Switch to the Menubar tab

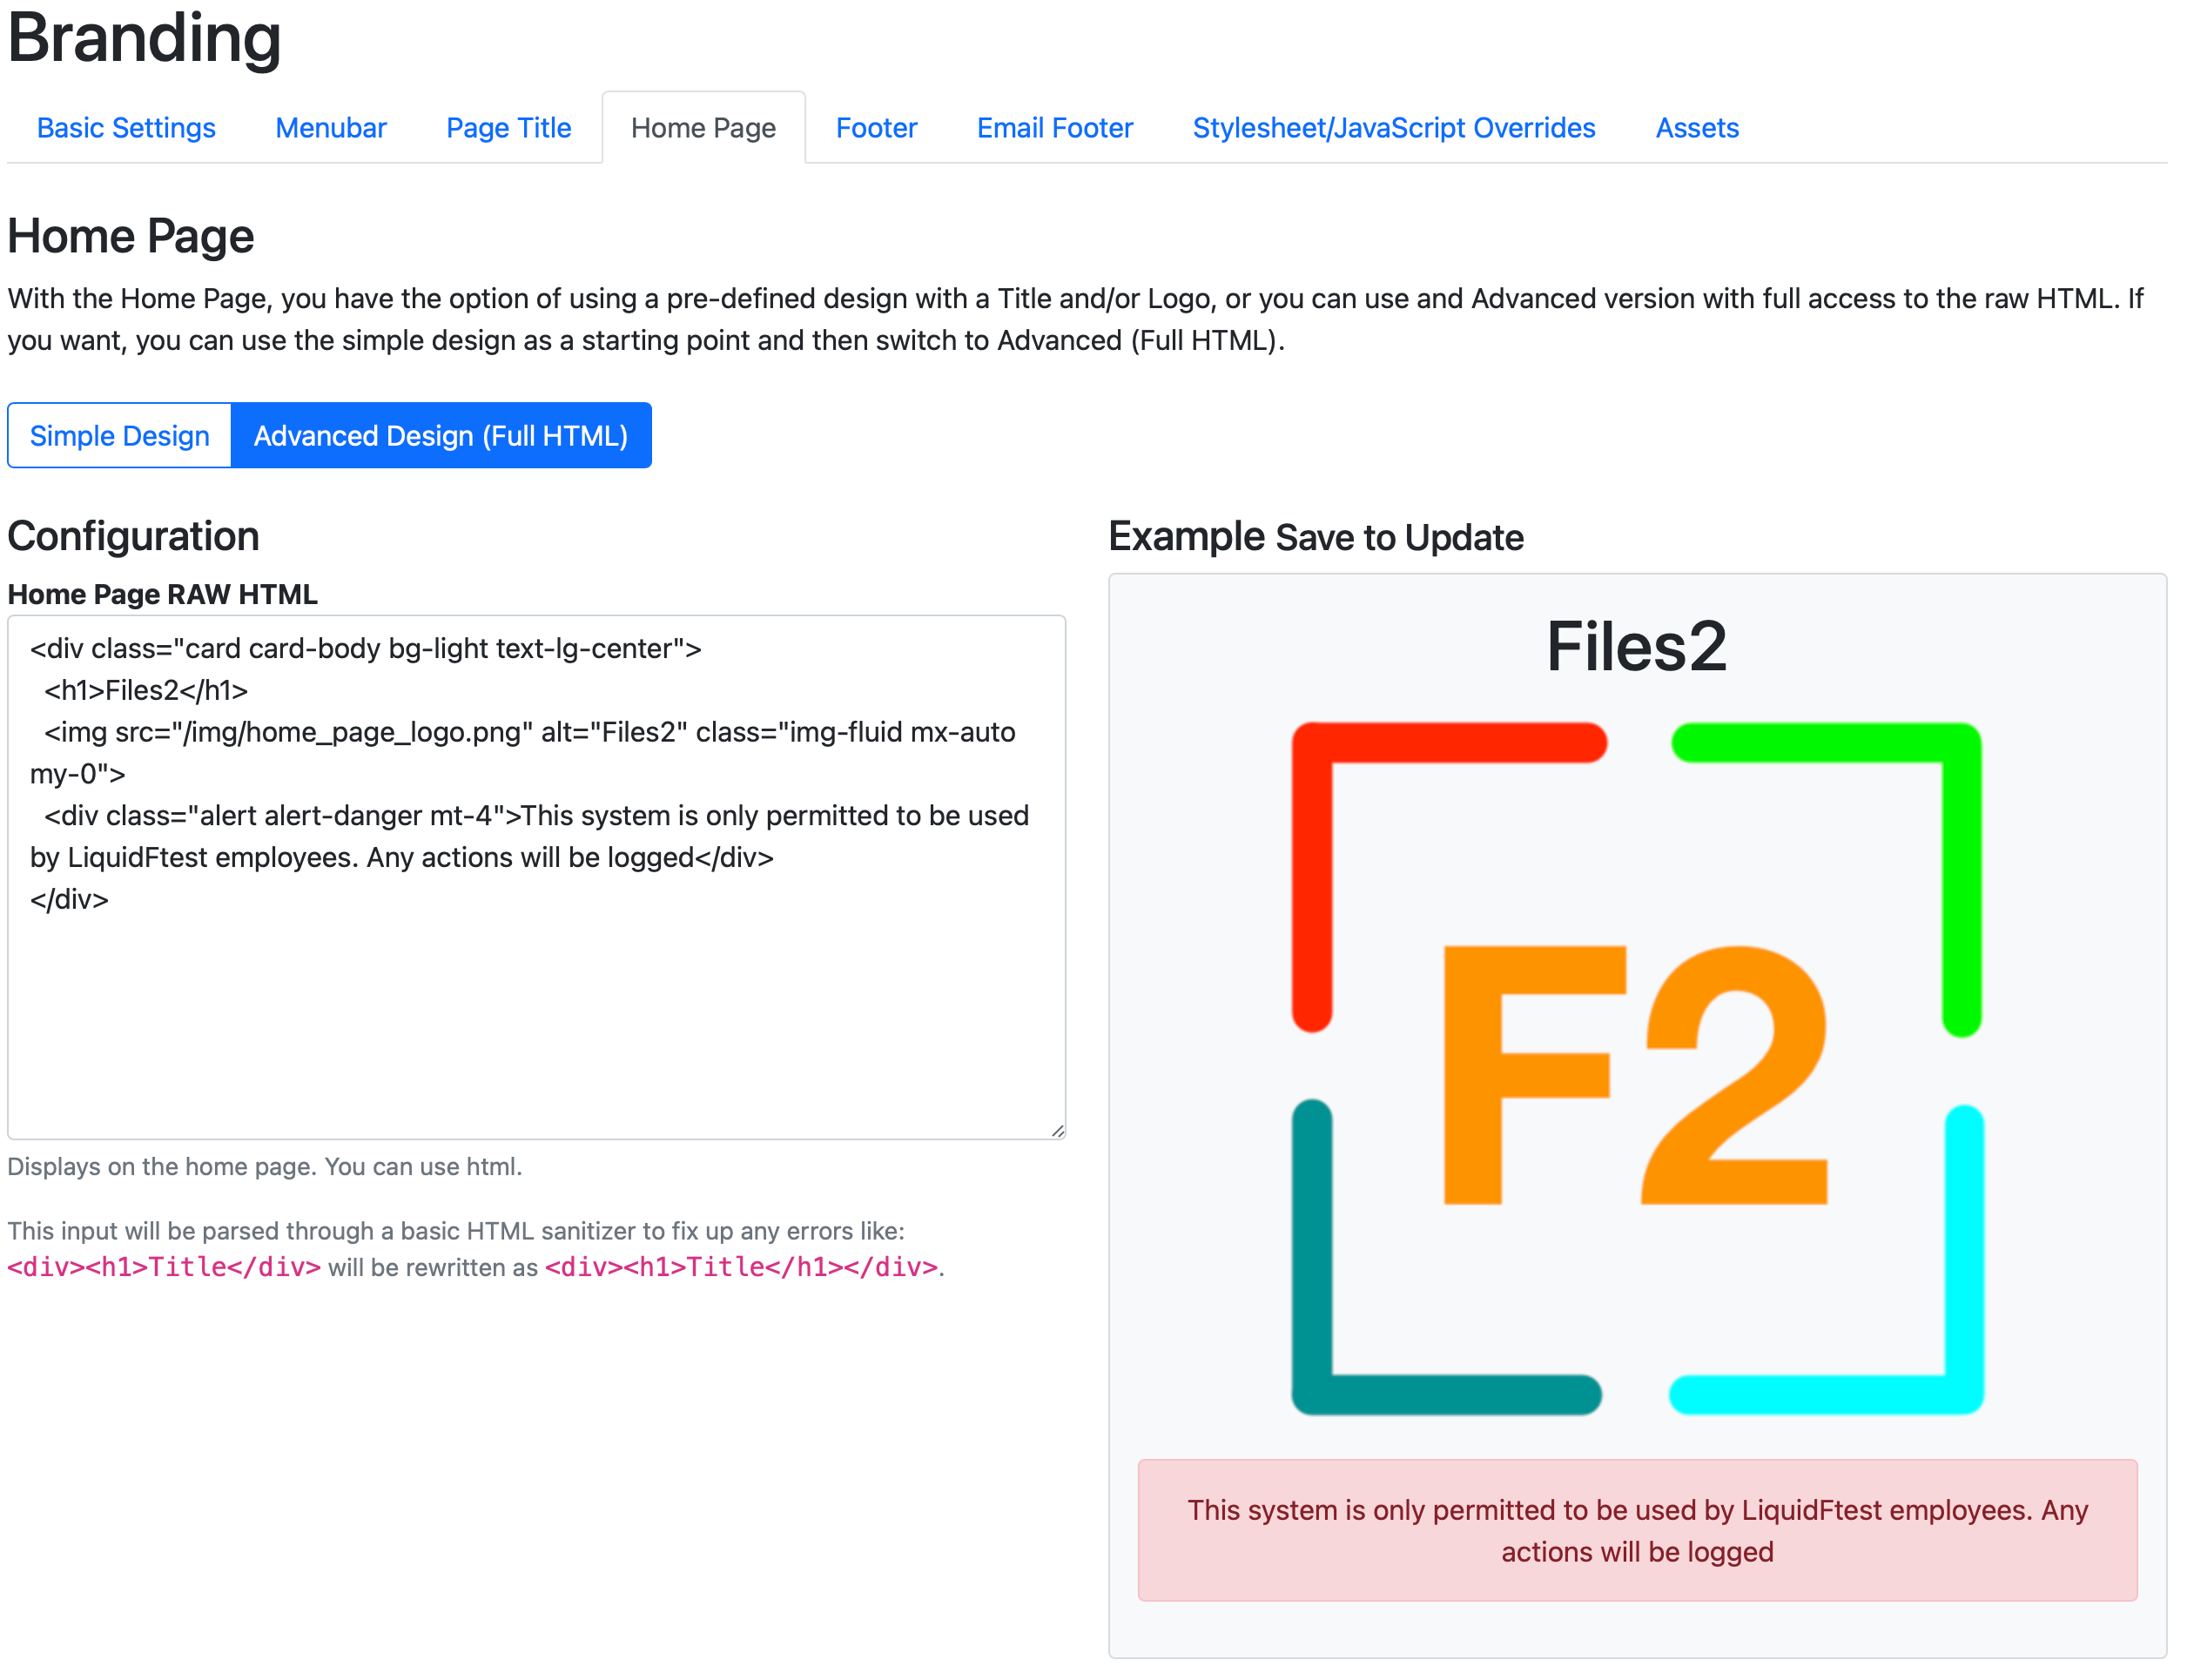pos(330,128)
